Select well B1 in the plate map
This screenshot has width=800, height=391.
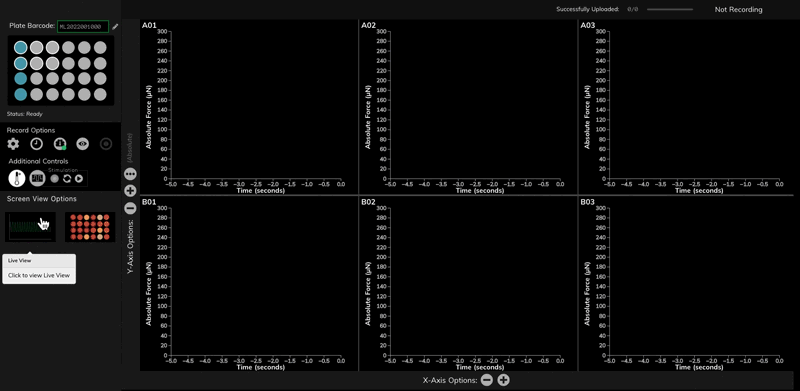tap(20, 63)
